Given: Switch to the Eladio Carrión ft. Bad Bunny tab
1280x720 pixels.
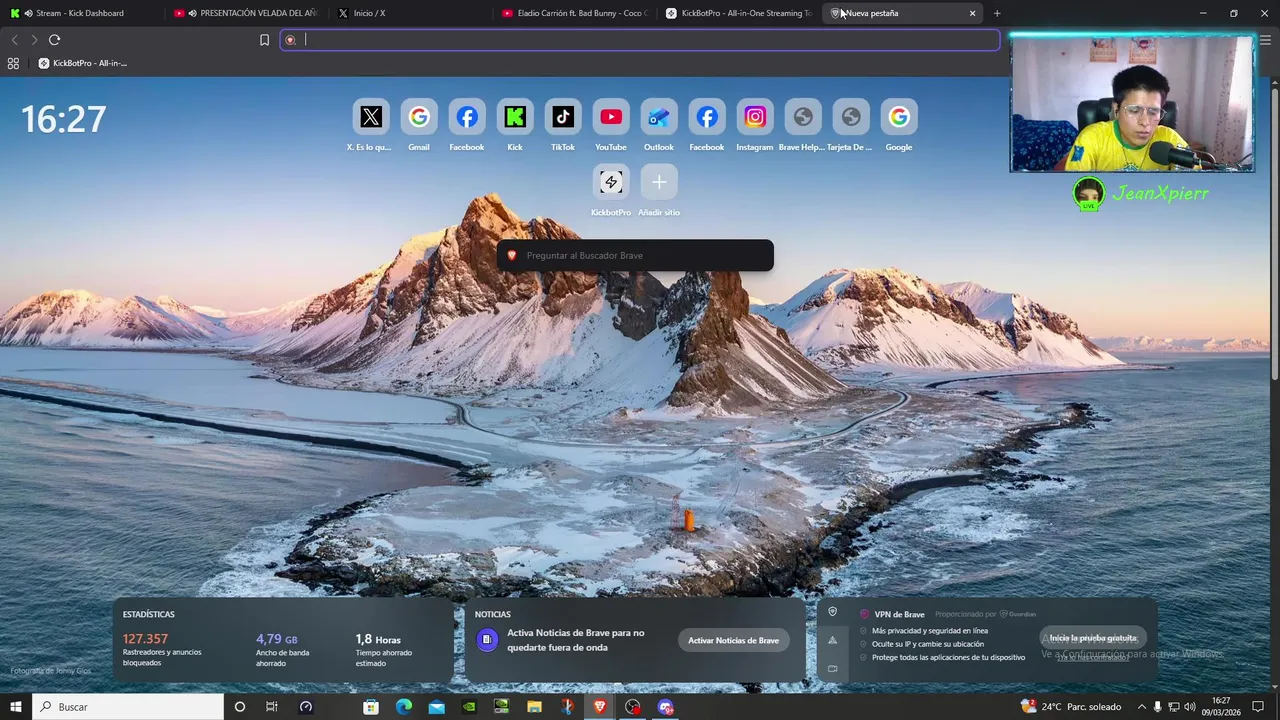Looking at the screenshot, I should point(573,13).
